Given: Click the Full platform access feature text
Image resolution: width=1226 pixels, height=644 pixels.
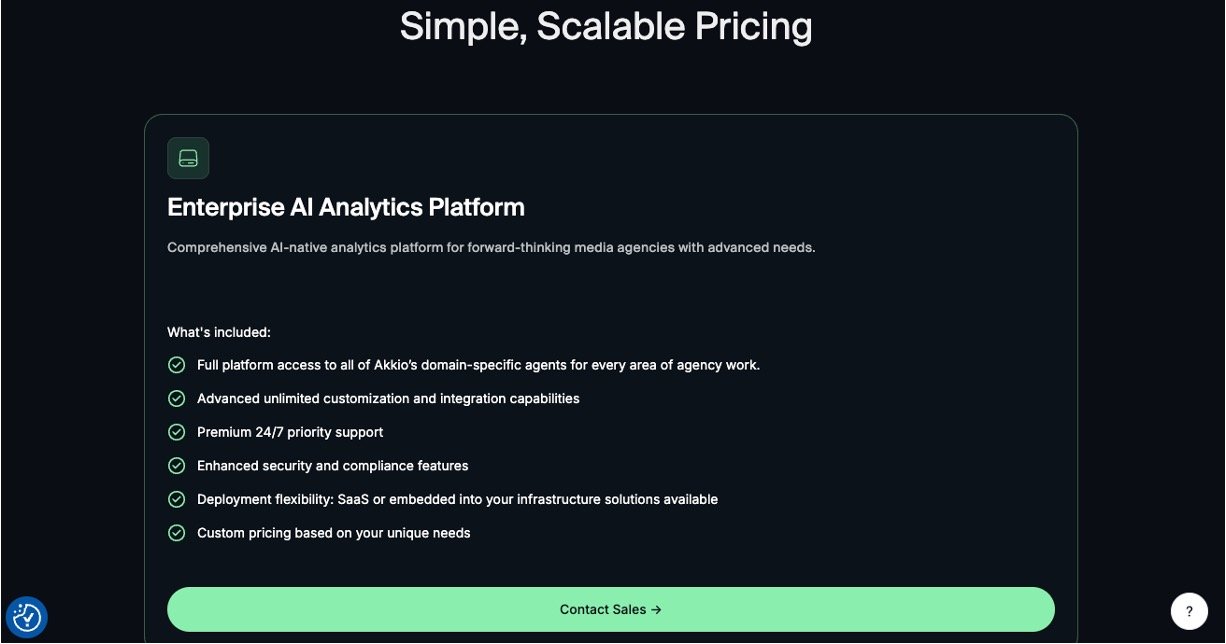Looking at the screenshot, I should [478, 365].
